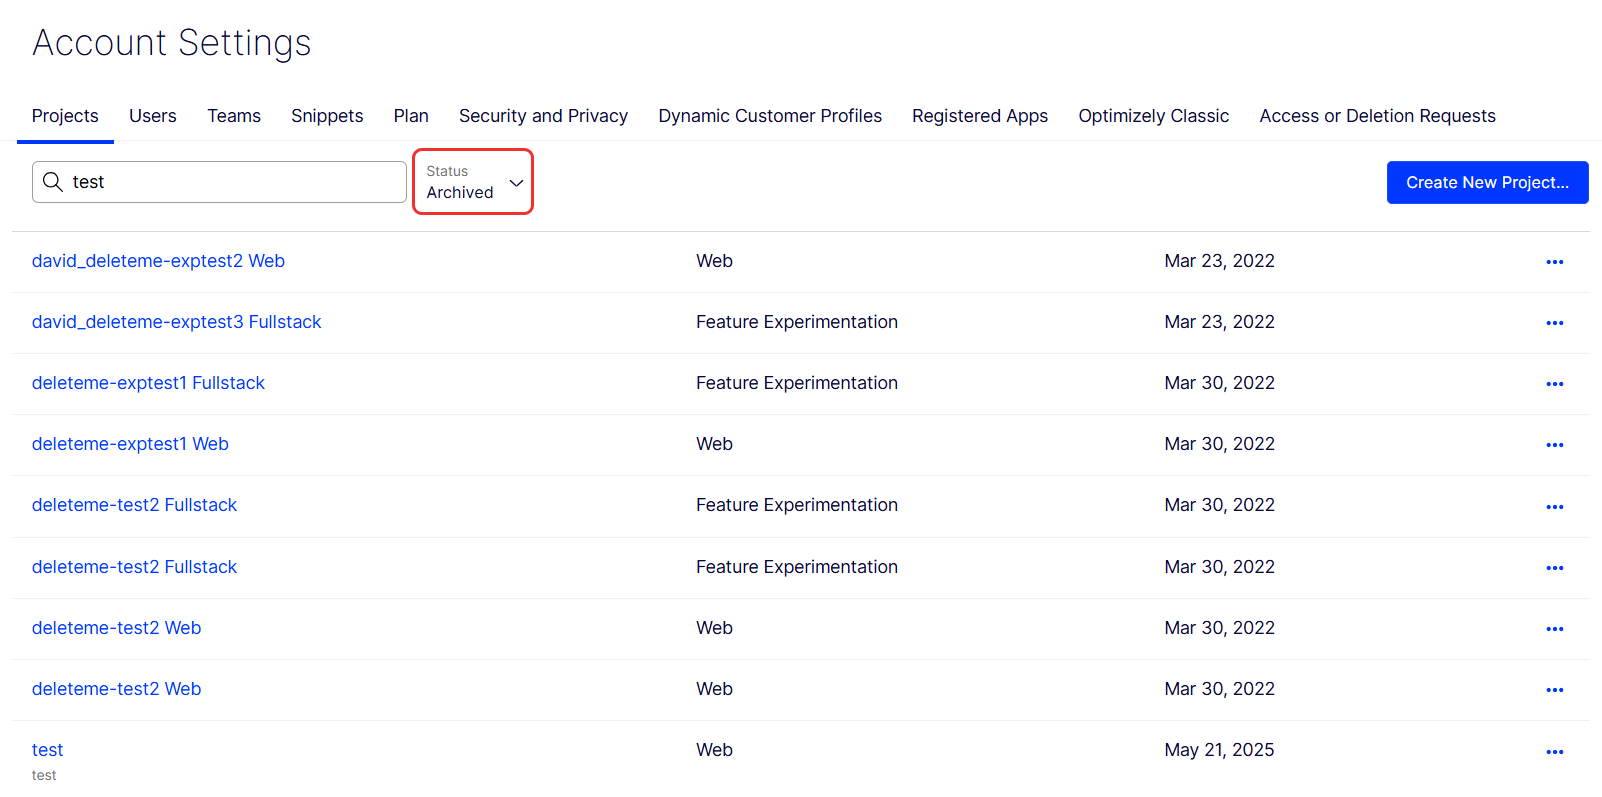Show ellipsis menu for first deleteme-test2 Fullstack
Image resolution: width=1602 pixels, height=797 pixels.
click(1554, 507)
